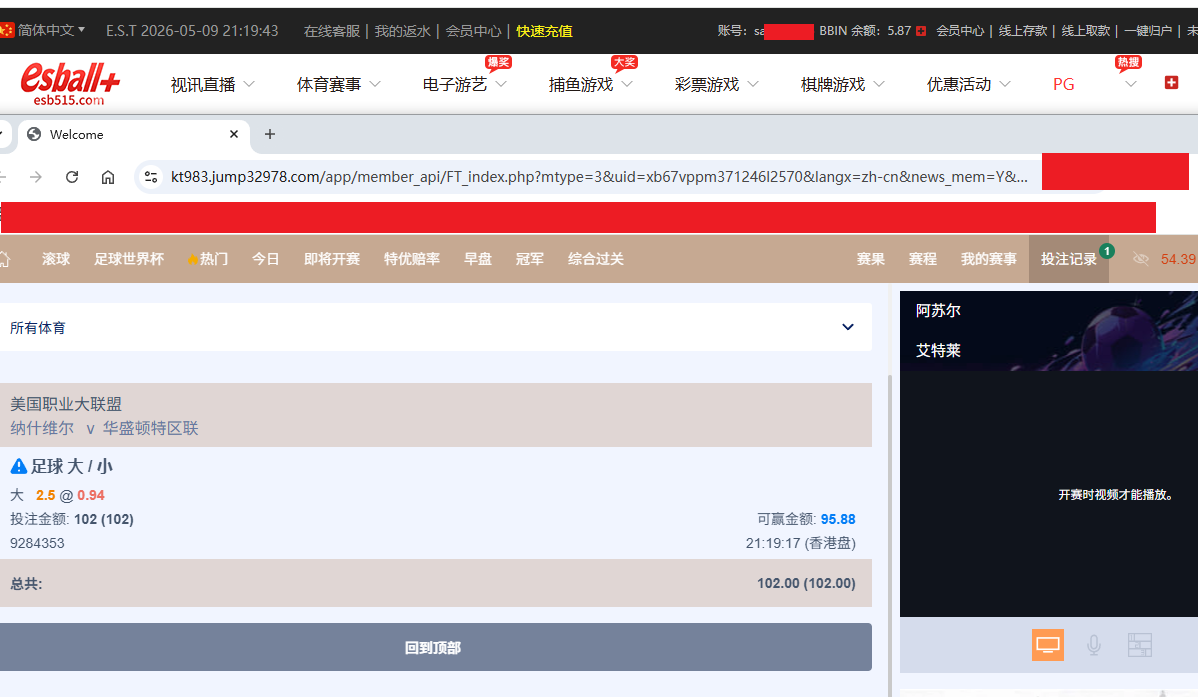Open the 投注记录 bet records tab
The width and height of the screenshot is (1198, 697).
pyautogui.click(x=1069, y=259)
